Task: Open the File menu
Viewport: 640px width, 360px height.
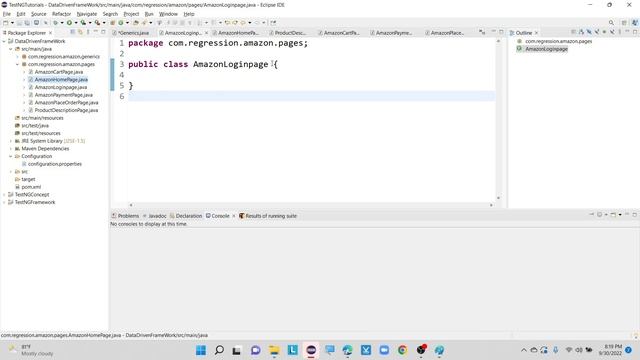Action: [x=7, y=14]
